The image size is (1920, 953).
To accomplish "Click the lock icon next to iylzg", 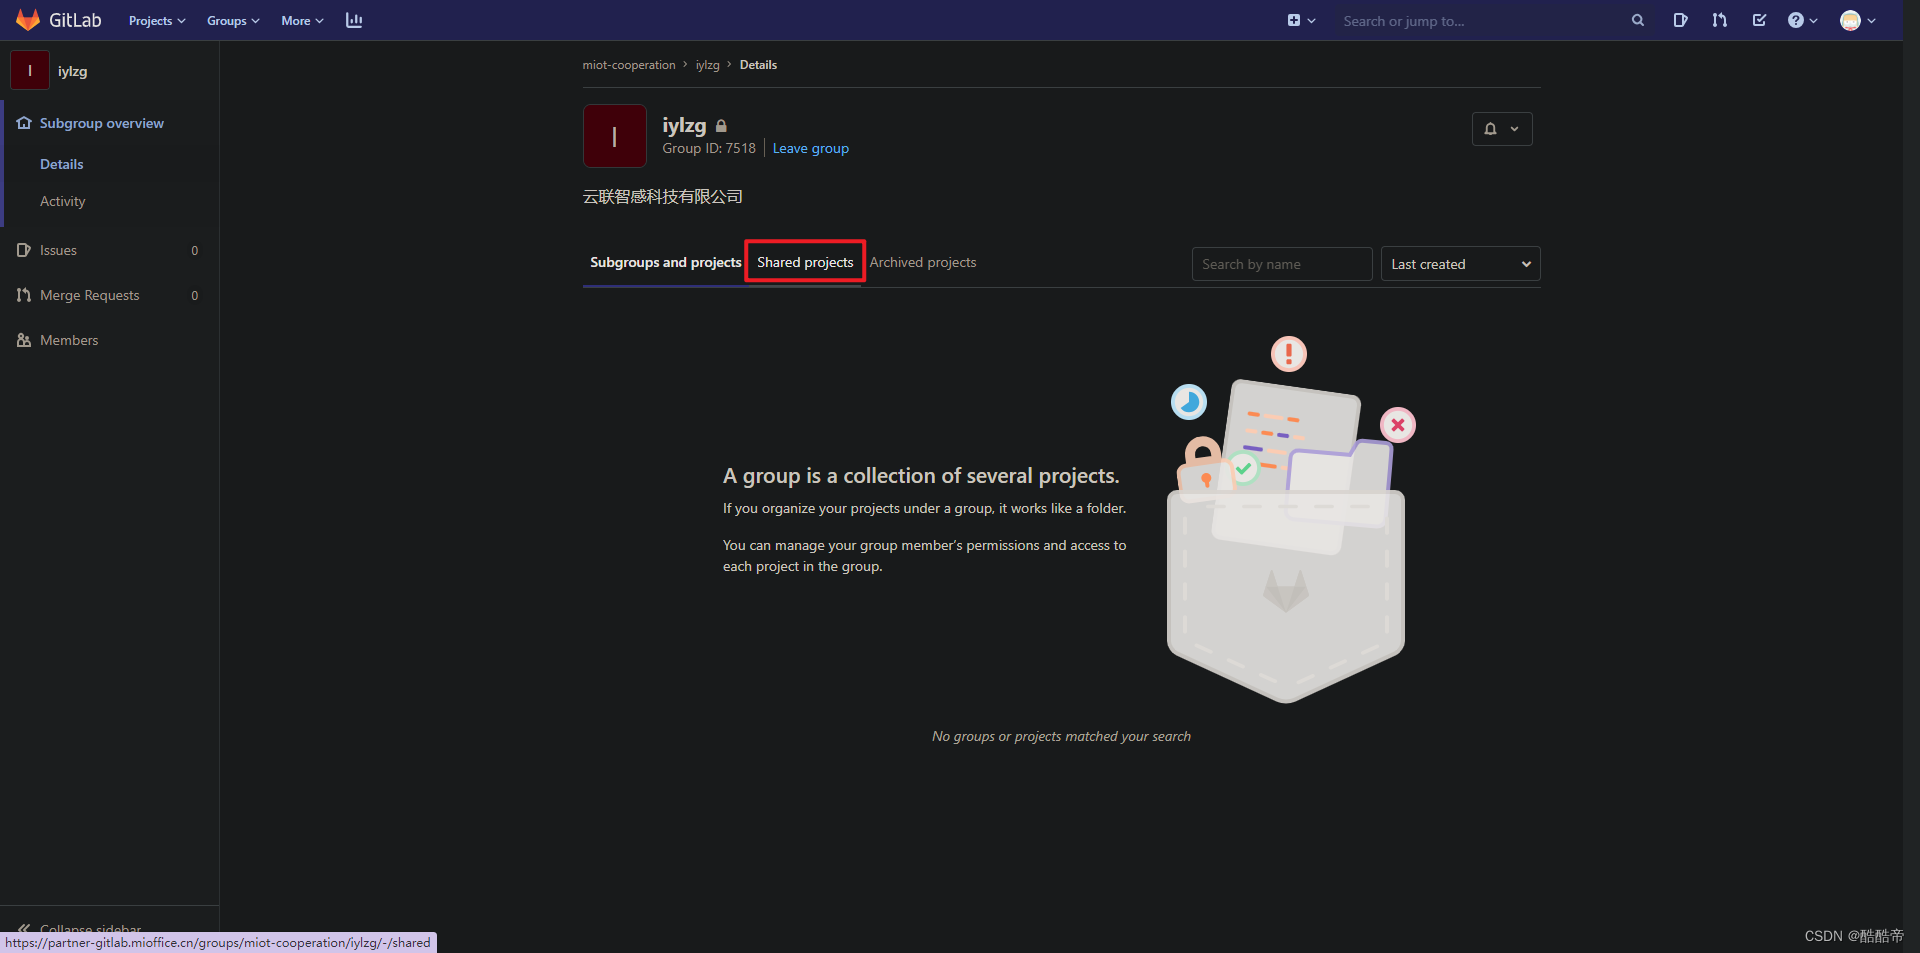I will tap(721, 126).
